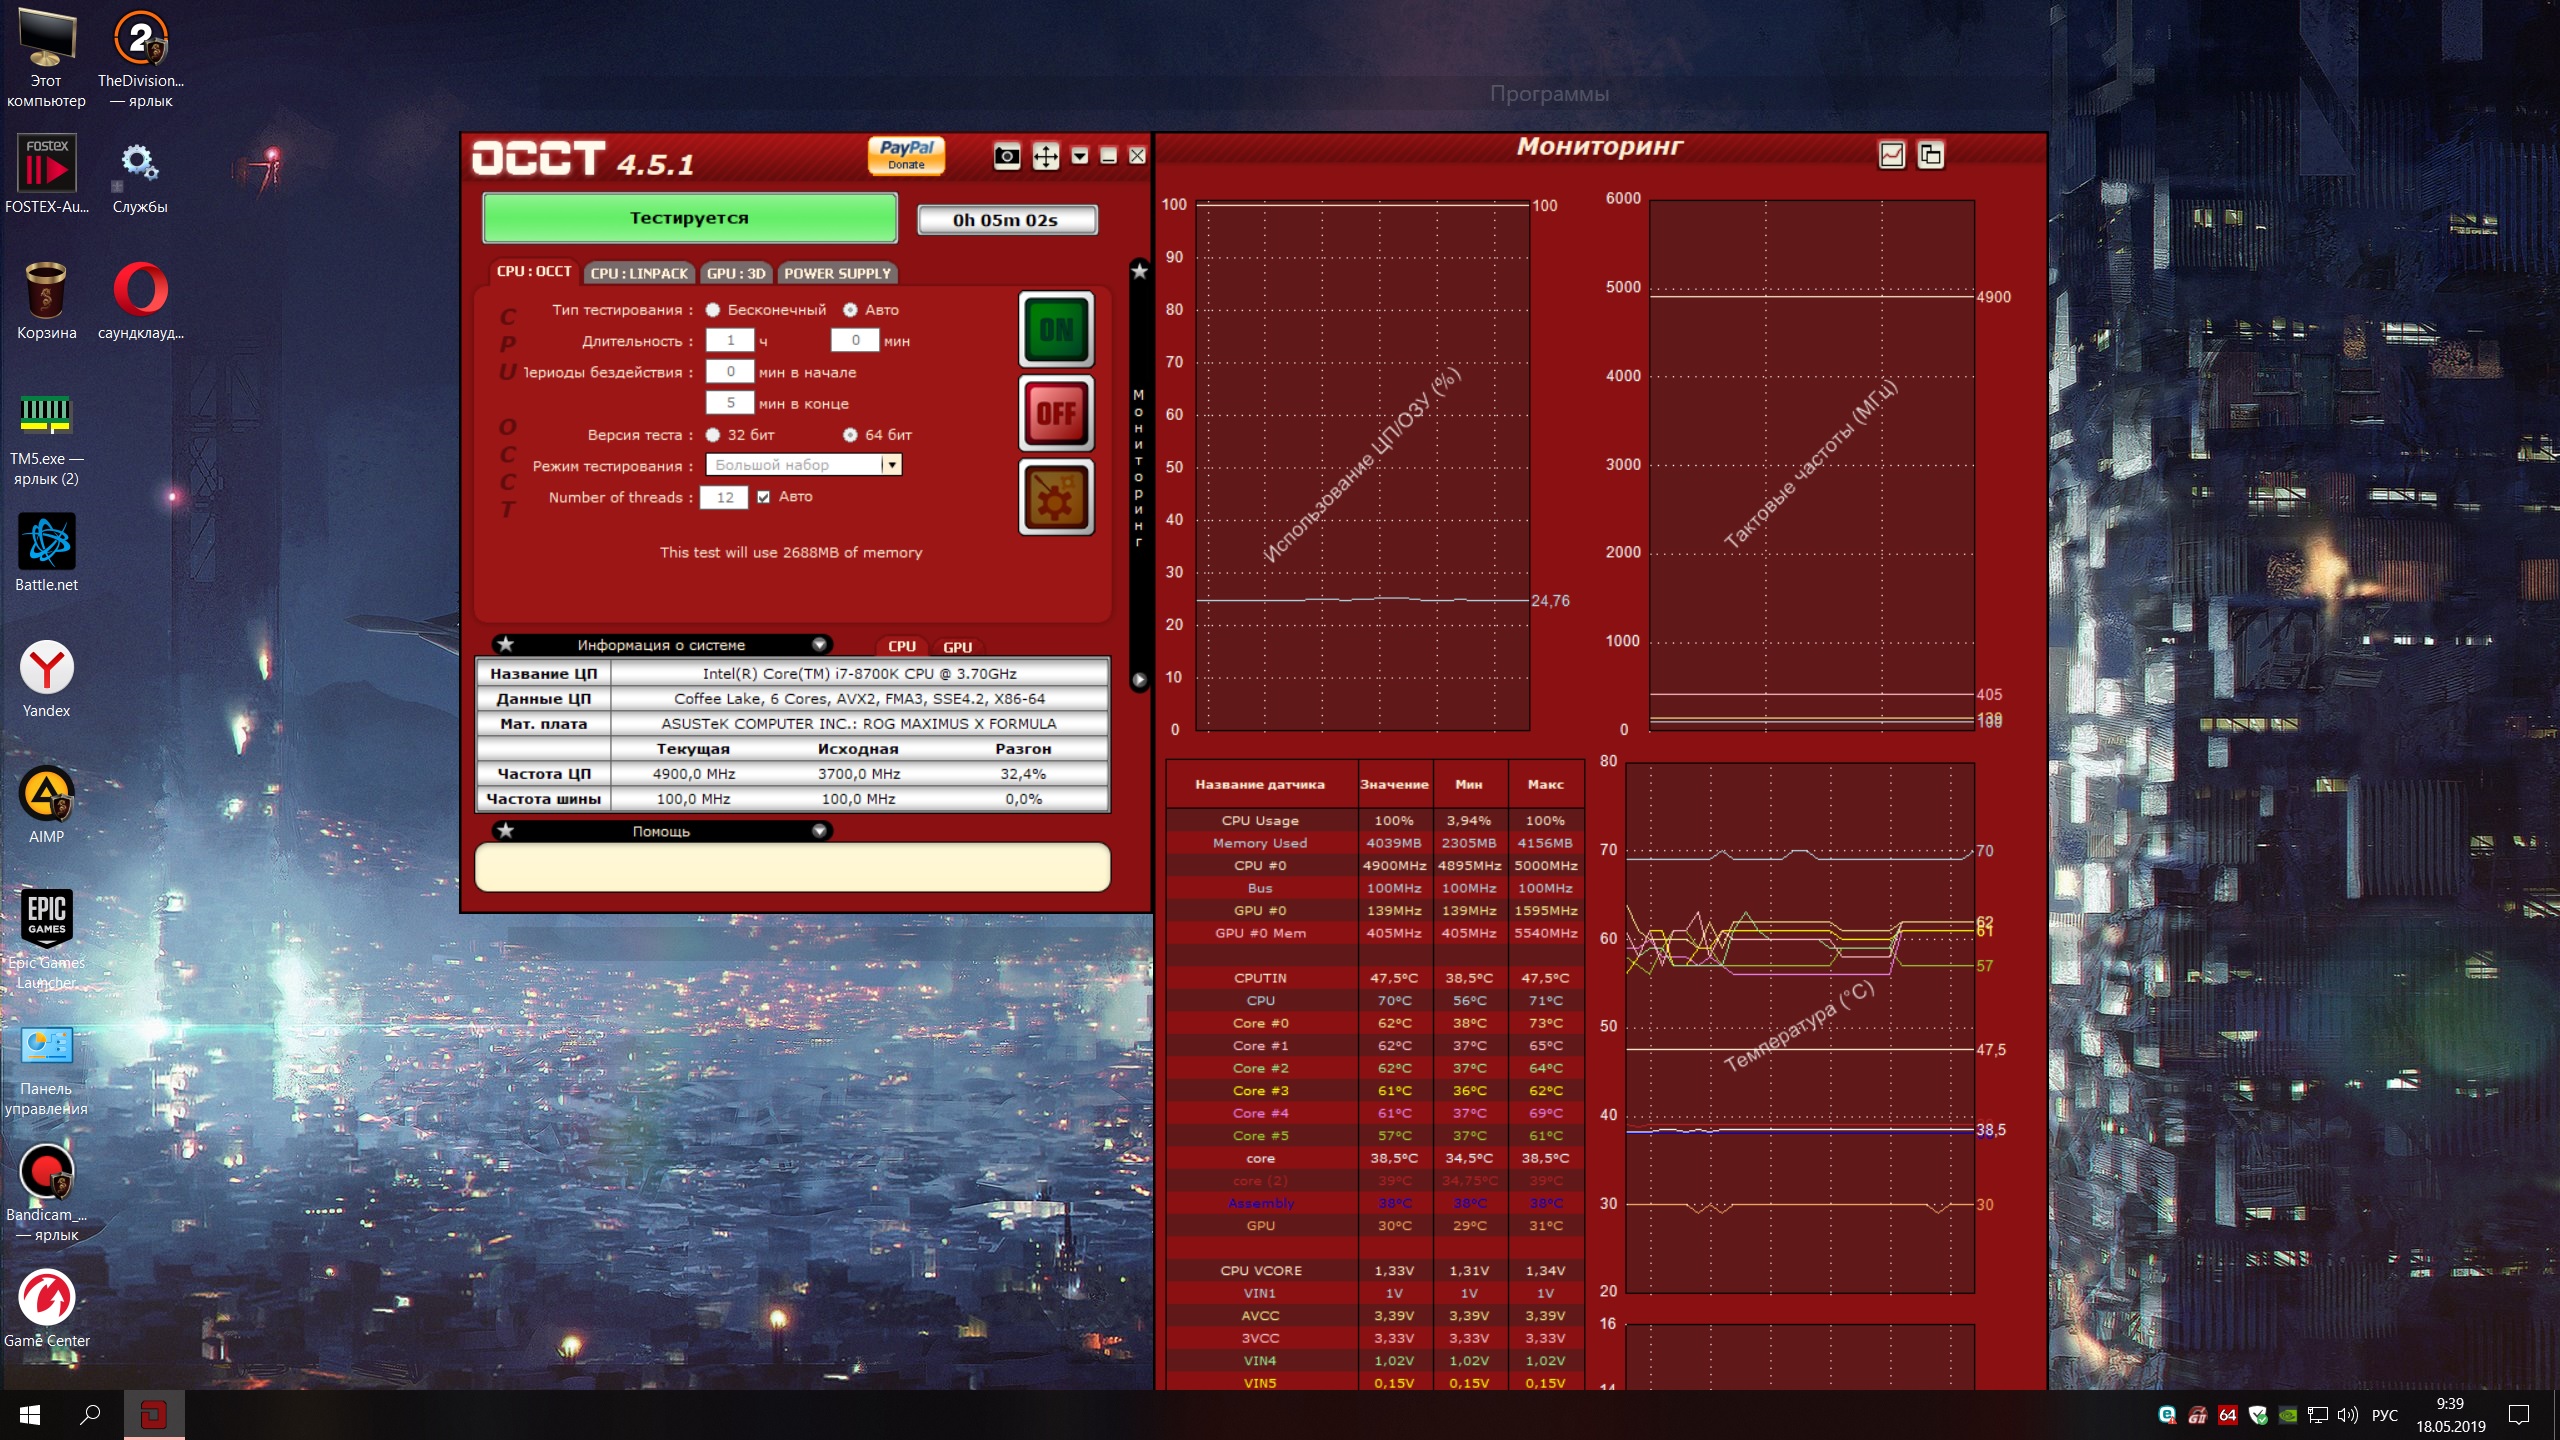
Task: Open Windows Start menu
Action: (x=30, y=1415)
